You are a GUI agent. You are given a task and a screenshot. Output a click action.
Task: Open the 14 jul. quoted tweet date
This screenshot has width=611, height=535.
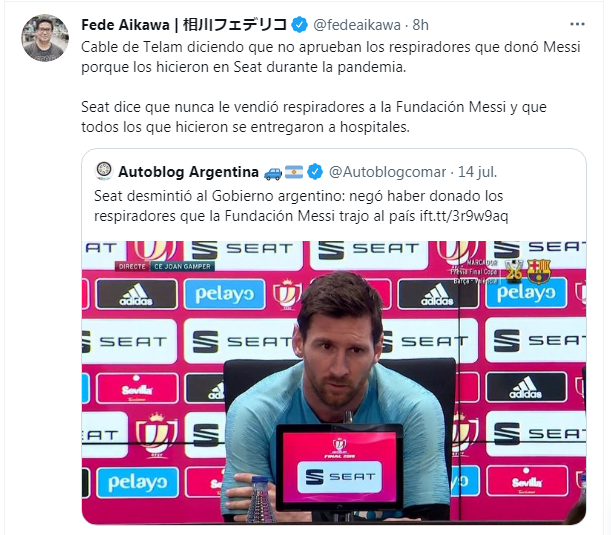pyautogui.click(x=477, y=172)
